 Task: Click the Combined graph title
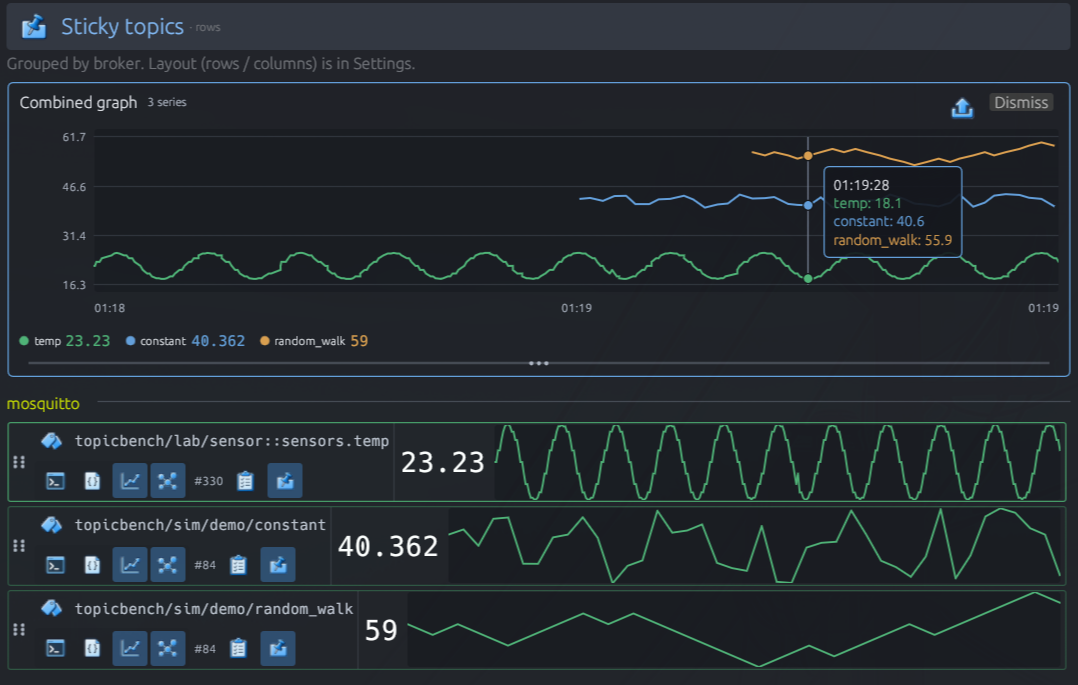coord(78,102)
